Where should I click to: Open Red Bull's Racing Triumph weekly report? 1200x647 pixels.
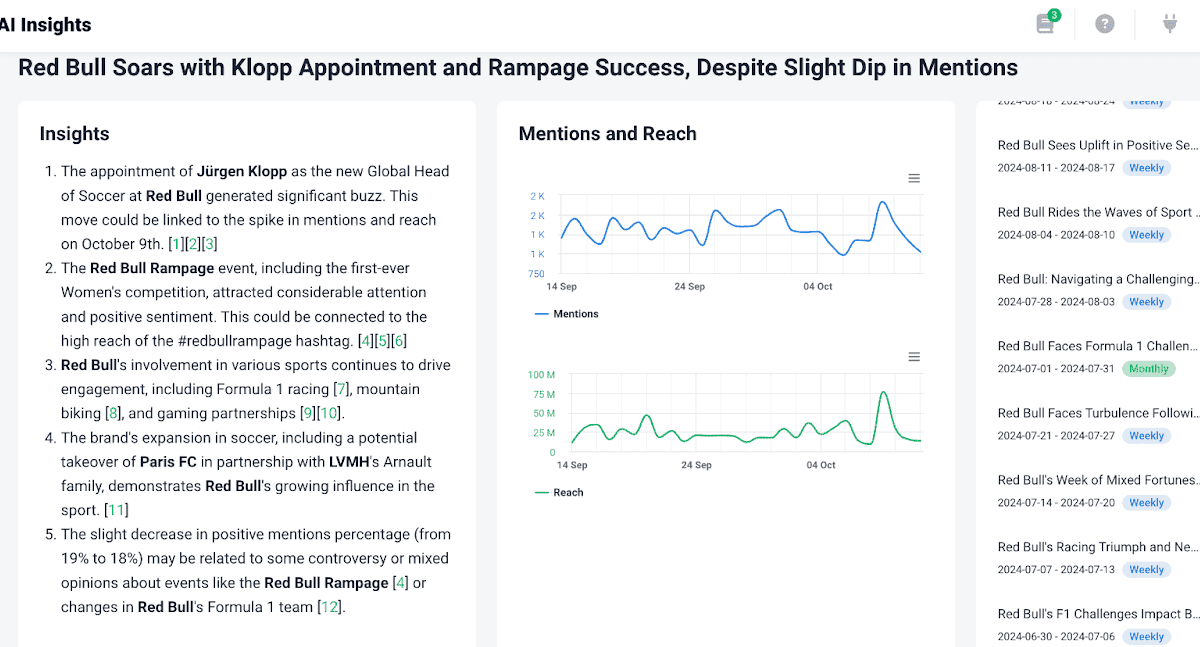1097,547
